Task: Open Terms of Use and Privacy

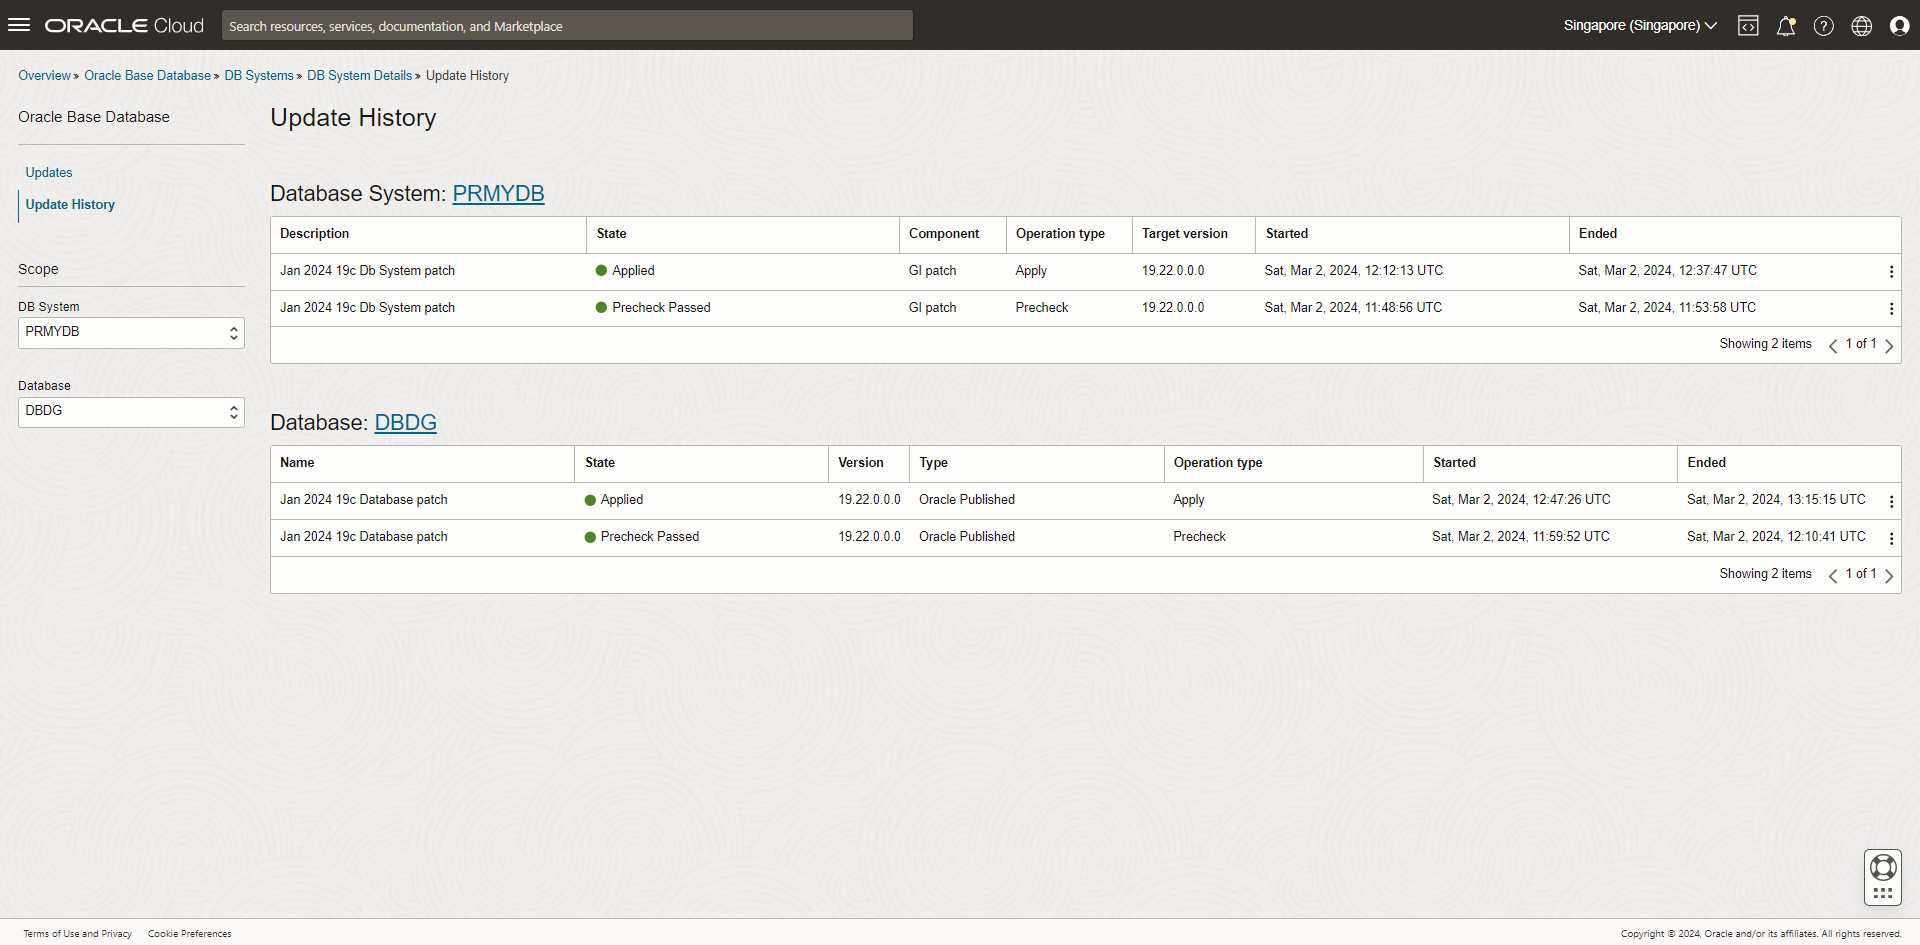Action: 77,934
